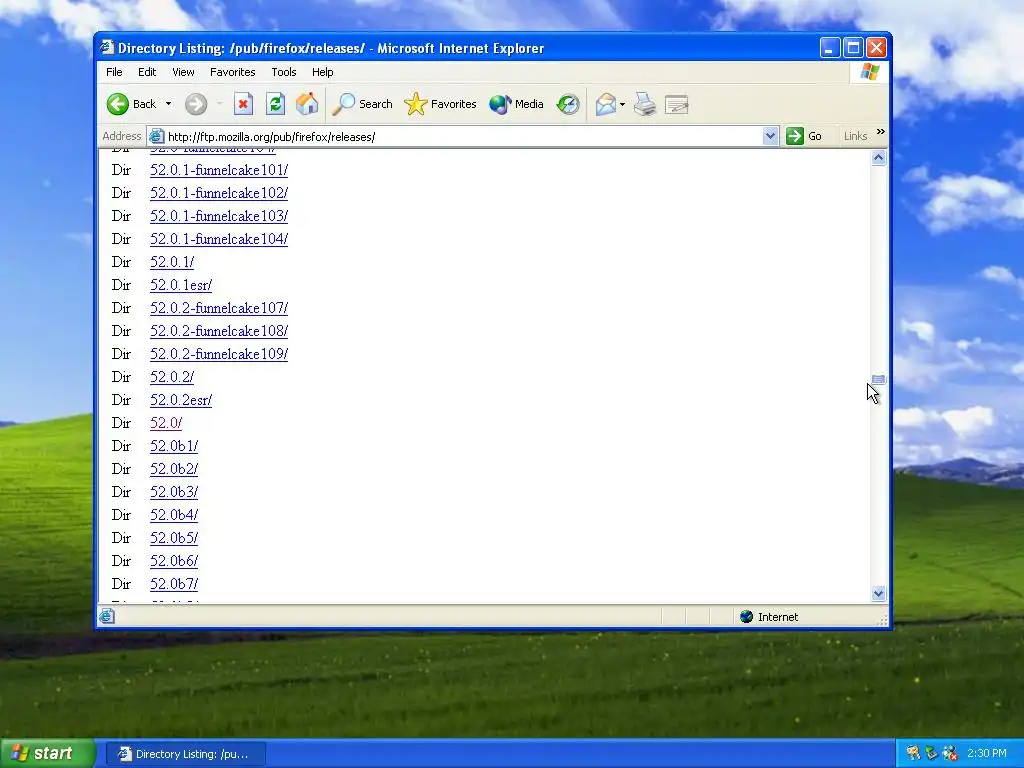Open the 52.0b3/ directory link

[x=174, y=492]
